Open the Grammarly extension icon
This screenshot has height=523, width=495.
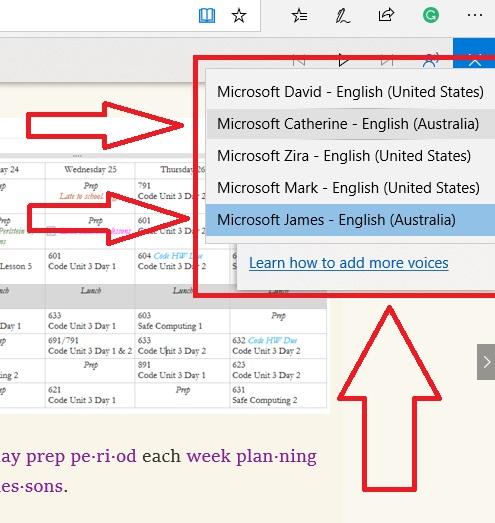click(431, 15)
